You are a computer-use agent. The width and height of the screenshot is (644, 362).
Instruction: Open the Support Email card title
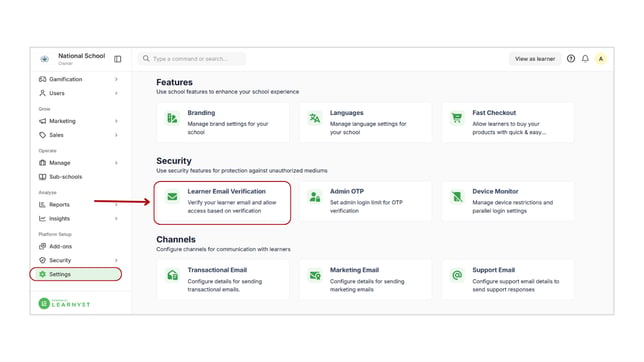[x=493, y=270]
